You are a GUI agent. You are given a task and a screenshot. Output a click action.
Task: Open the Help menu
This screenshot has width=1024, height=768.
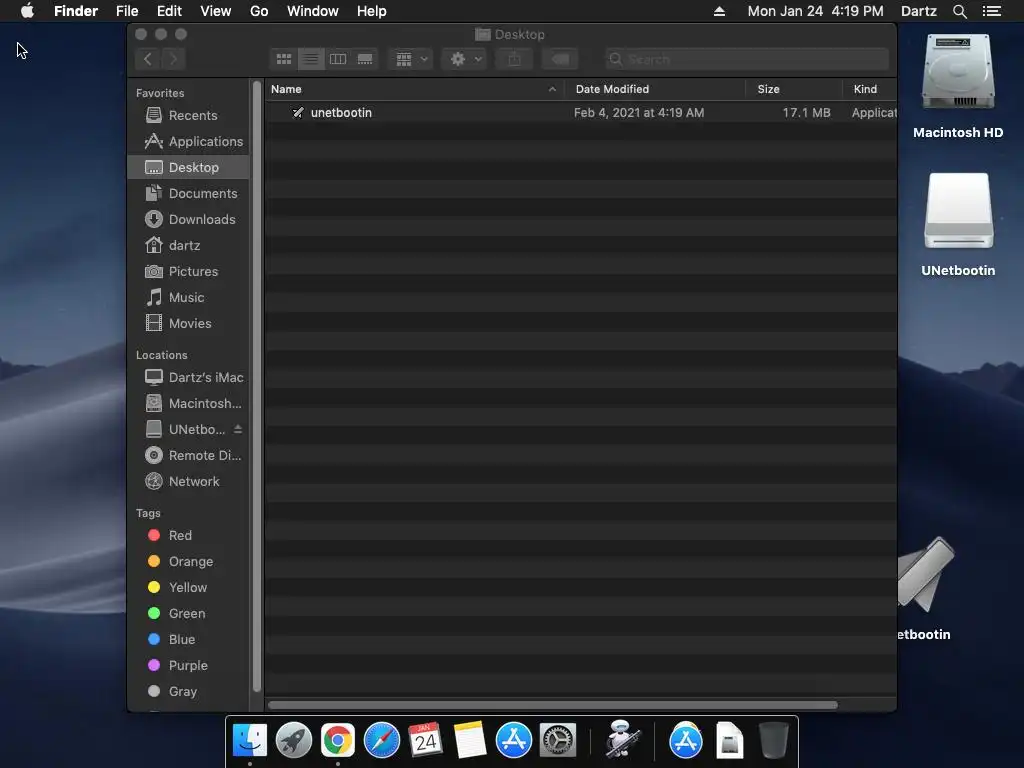pyautogui.click(x=372, y=11)
